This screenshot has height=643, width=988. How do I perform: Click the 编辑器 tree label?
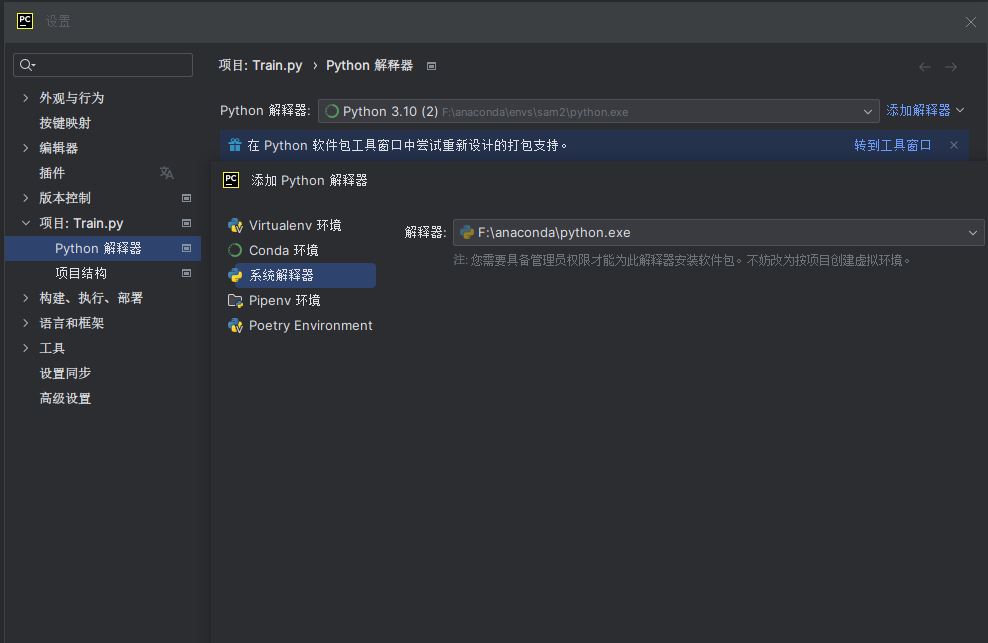[x=59, y=148]
